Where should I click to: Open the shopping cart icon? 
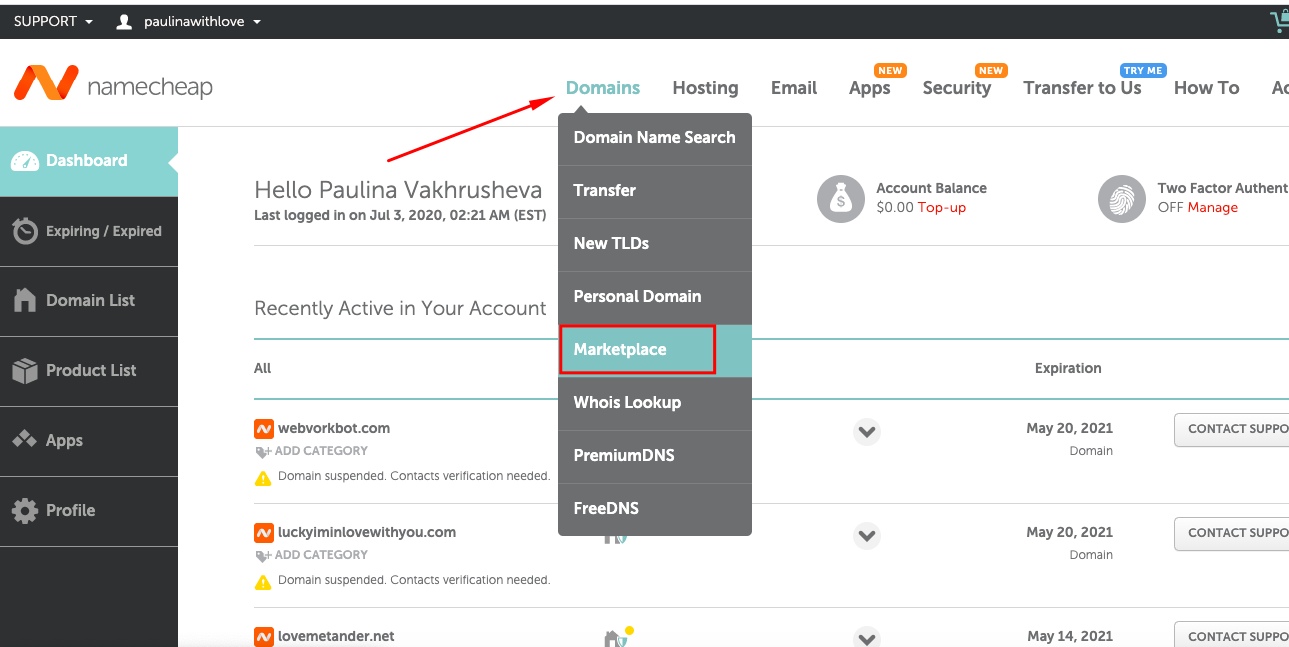point(1278,21)
